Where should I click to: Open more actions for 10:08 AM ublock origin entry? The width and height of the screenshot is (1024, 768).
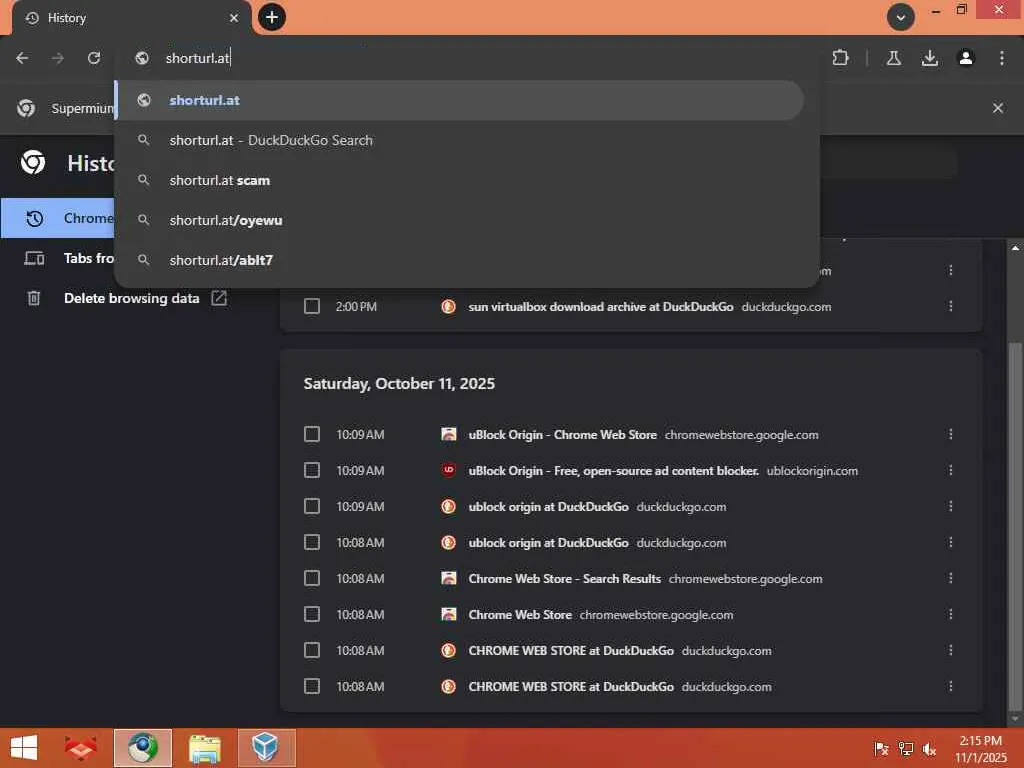[x=951, y=542]
